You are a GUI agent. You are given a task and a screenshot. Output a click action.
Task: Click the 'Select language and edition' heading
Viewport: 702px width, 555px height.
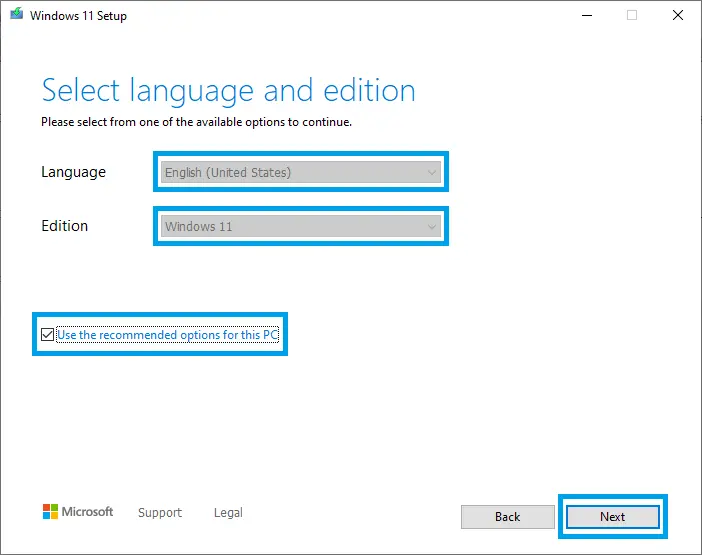click(x=228, y=90)
